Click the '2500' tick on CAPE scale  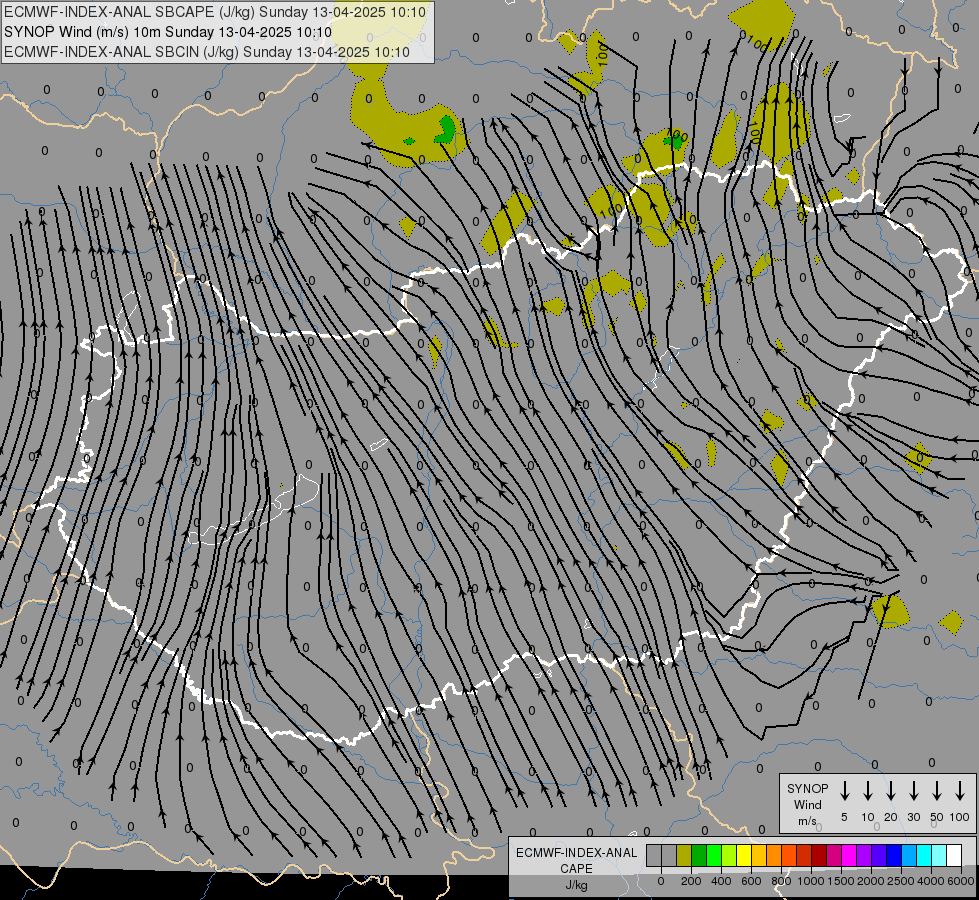(901, 881)
